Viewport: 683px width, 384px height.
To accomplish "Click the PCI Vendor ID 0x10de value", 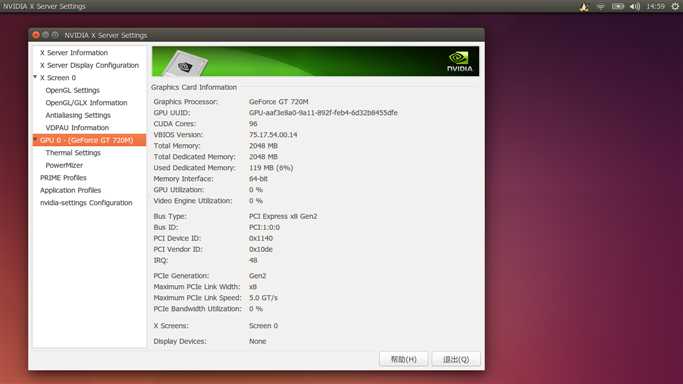I will coord(261,249).
